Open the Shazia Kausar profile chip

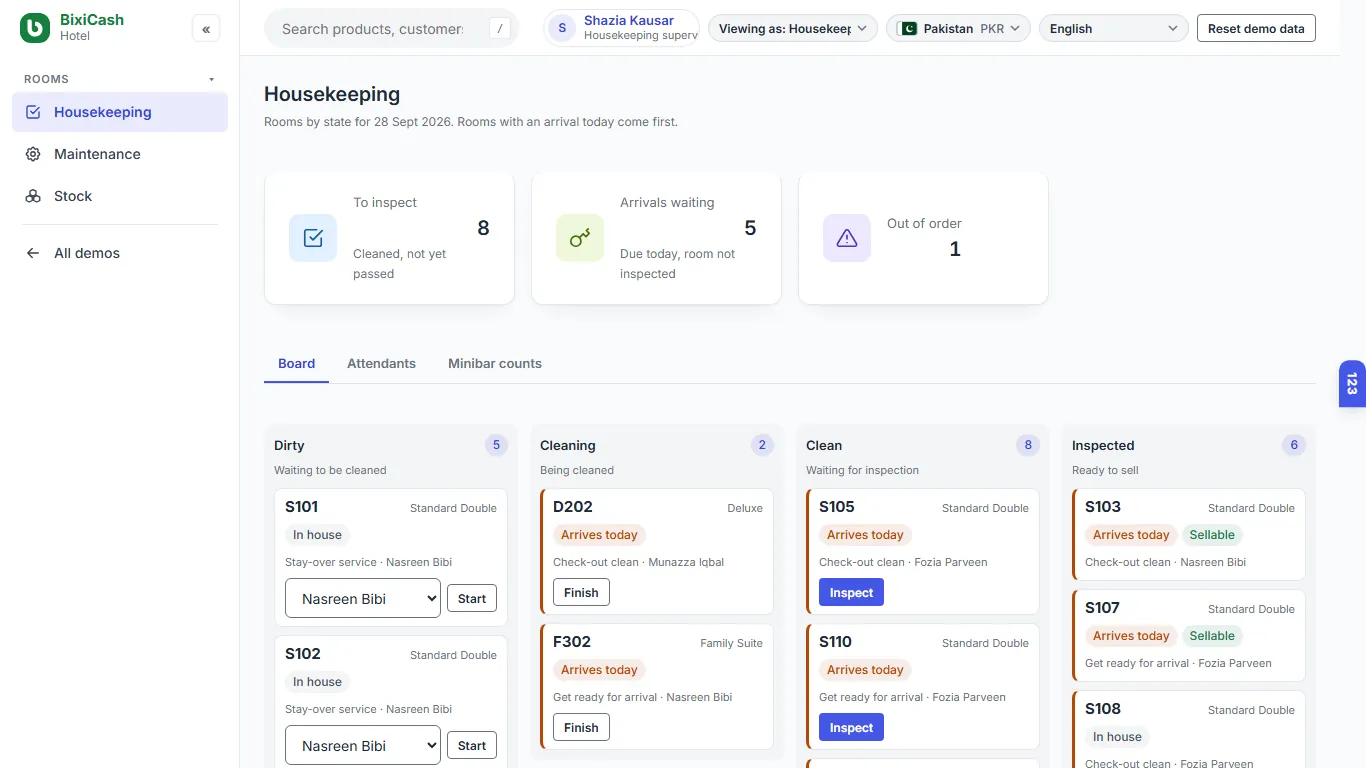tap(621, 28)
